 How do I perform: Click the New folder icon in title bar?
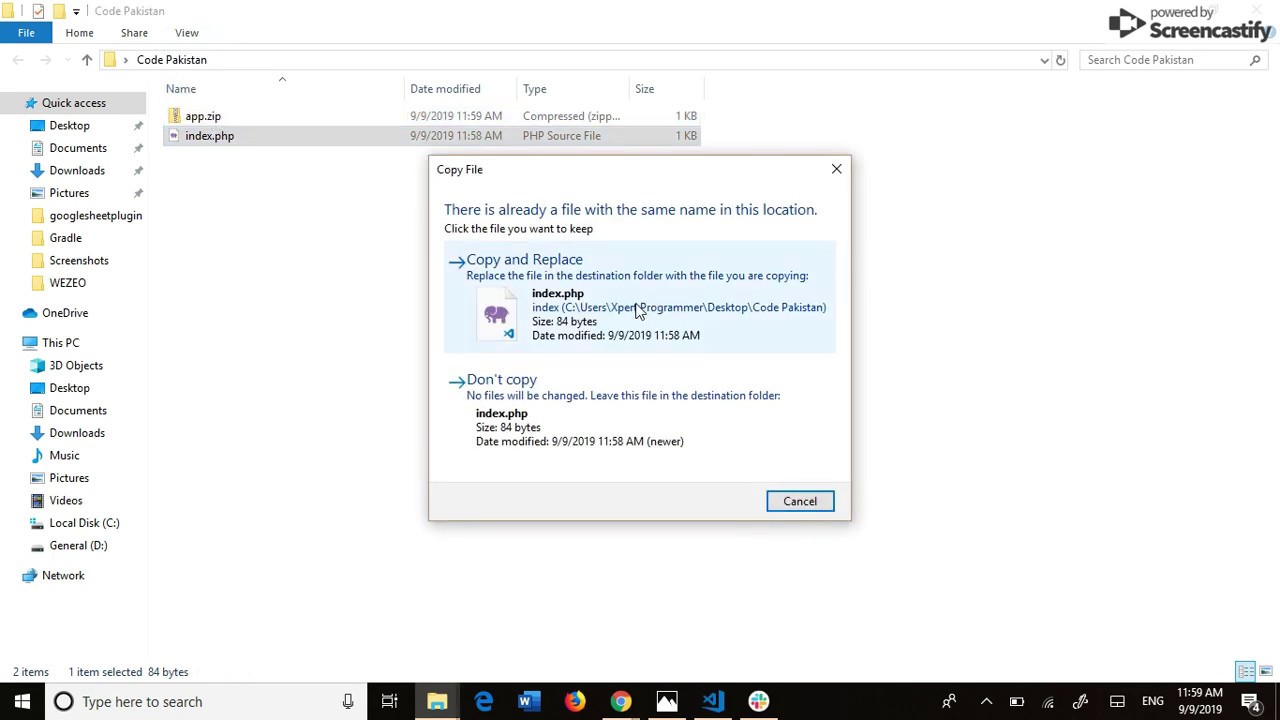point(59,11)
